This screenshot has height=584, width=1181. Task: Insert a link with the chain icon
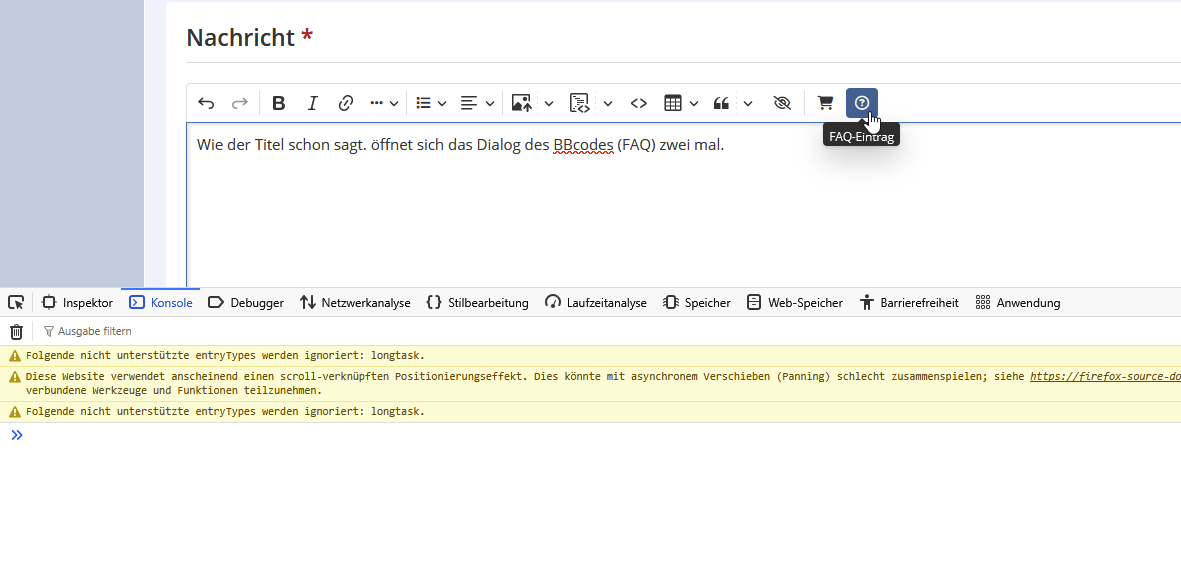[346, 103]
